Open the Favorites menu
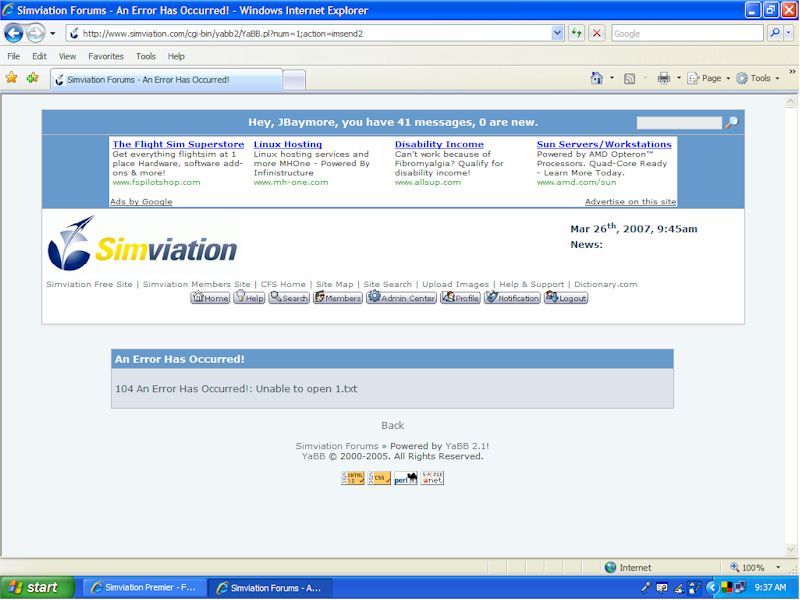 click(105, 56)
